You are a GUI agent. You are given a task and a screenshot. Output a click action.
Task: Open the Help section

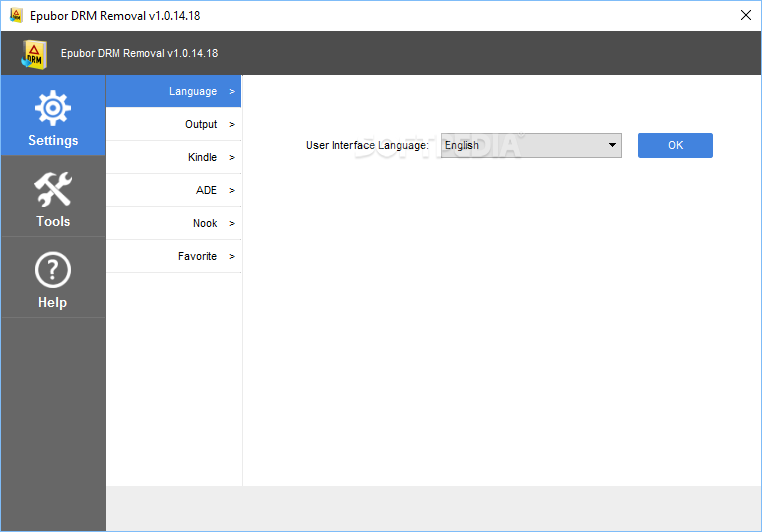click(53, 278)
